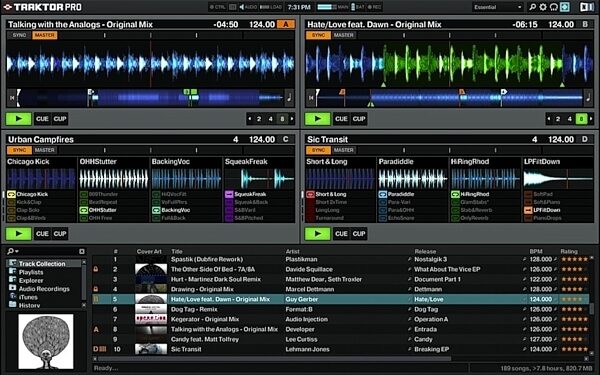Play Deck B
Viewport: 600px width, 375px height.
point(318,119)
